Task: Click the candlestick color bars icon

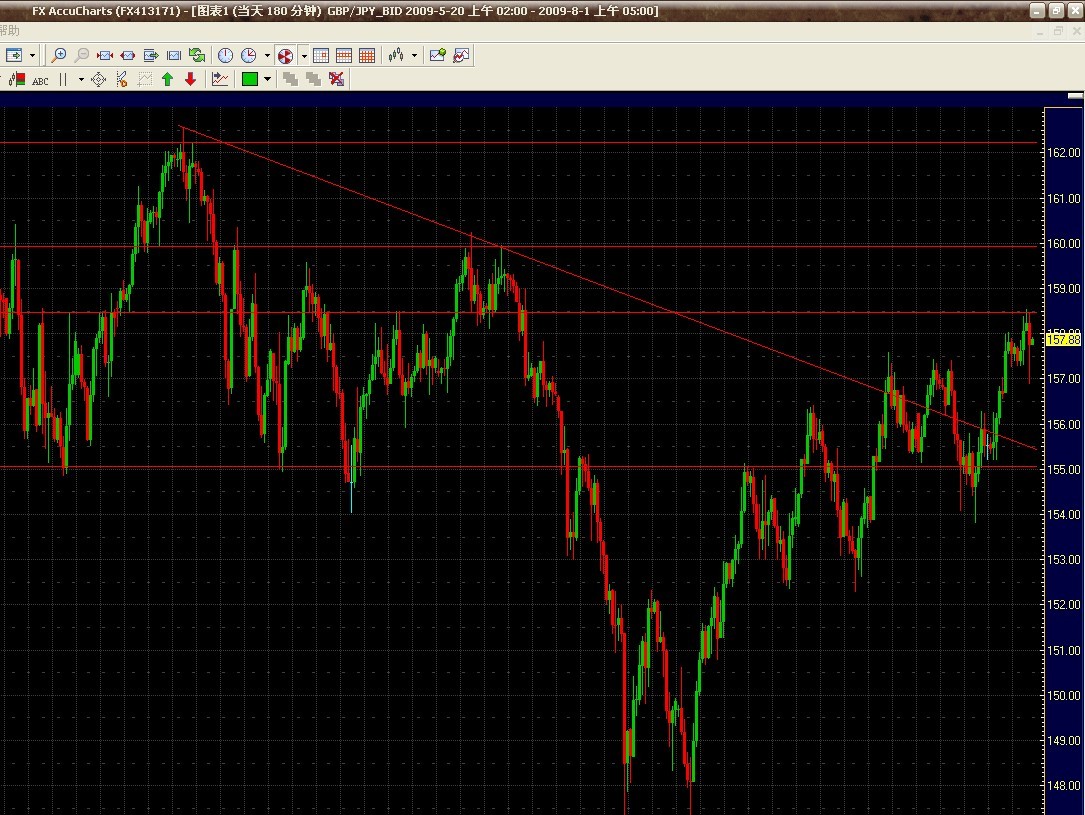Action: (x=17, y=80)
